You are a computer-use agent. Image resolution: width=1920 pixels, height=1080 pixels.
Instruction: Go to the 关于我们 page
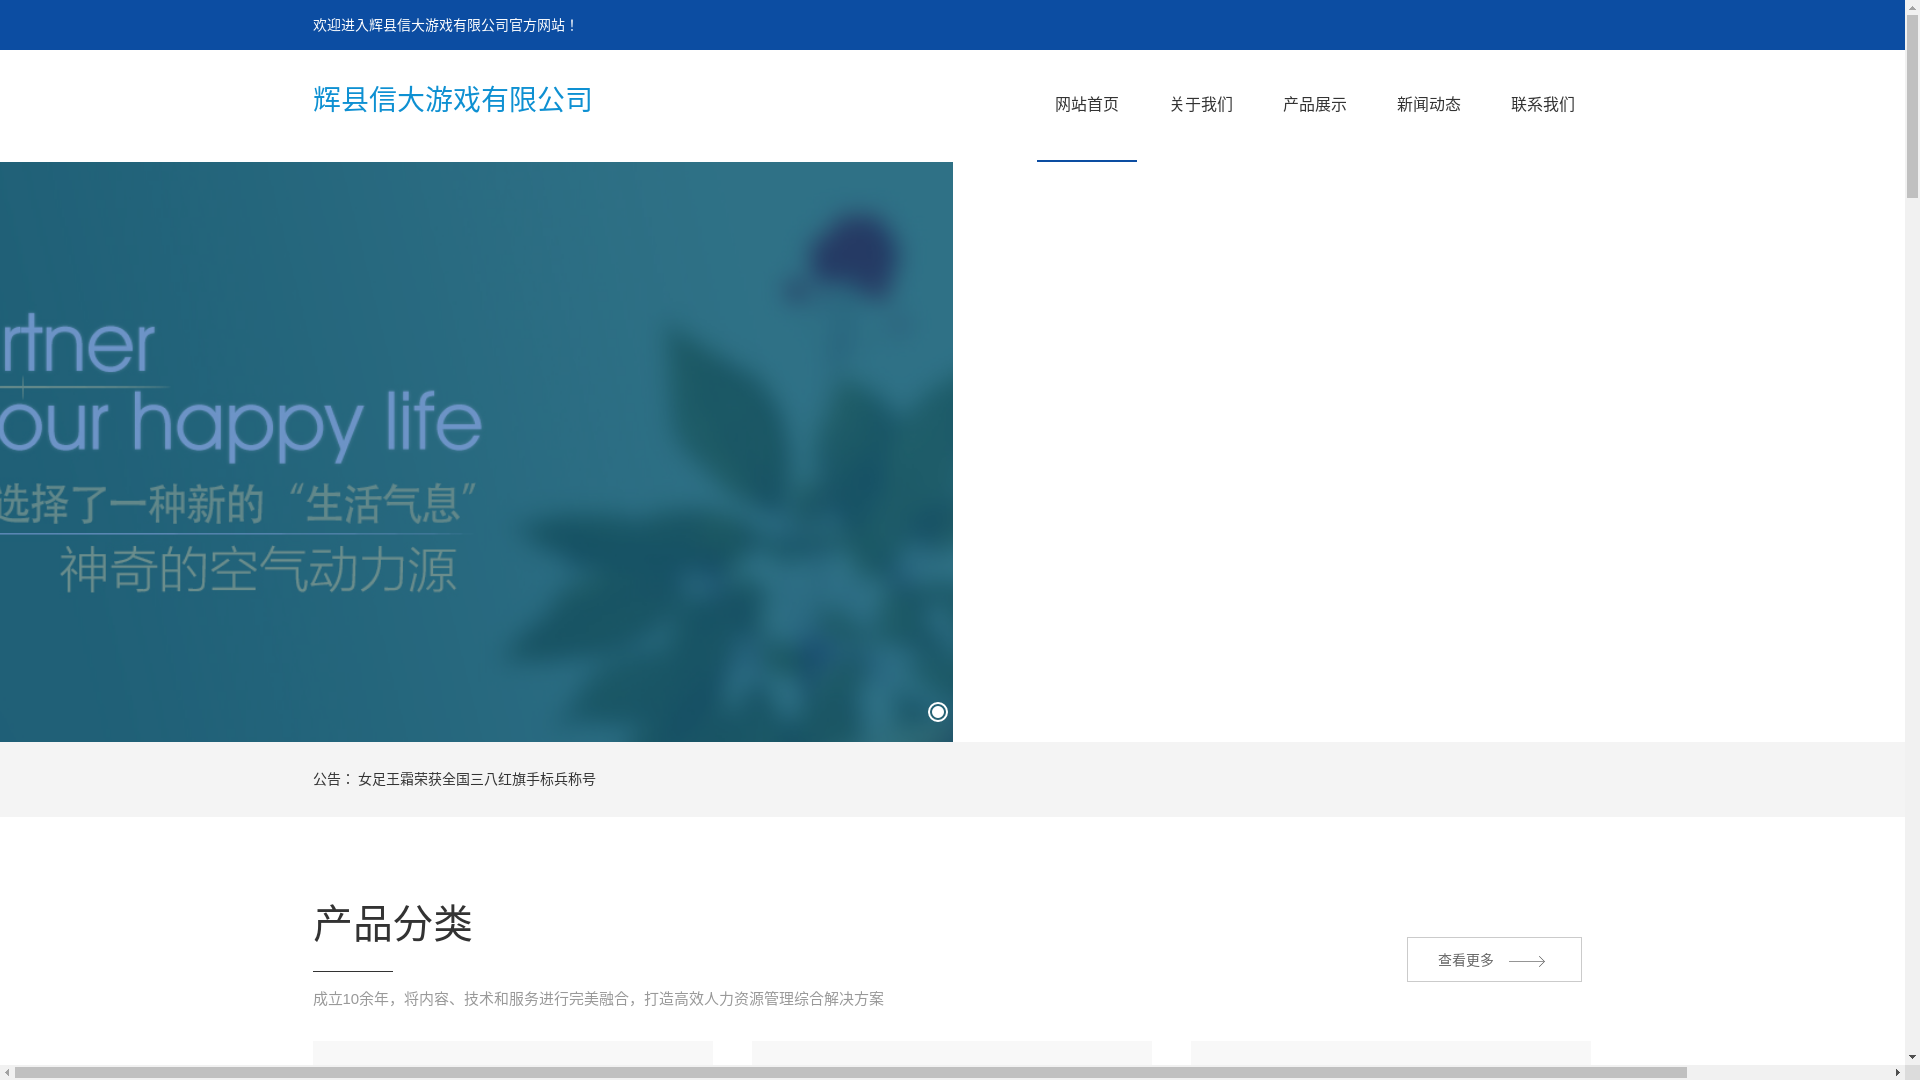pos(1200,105)
